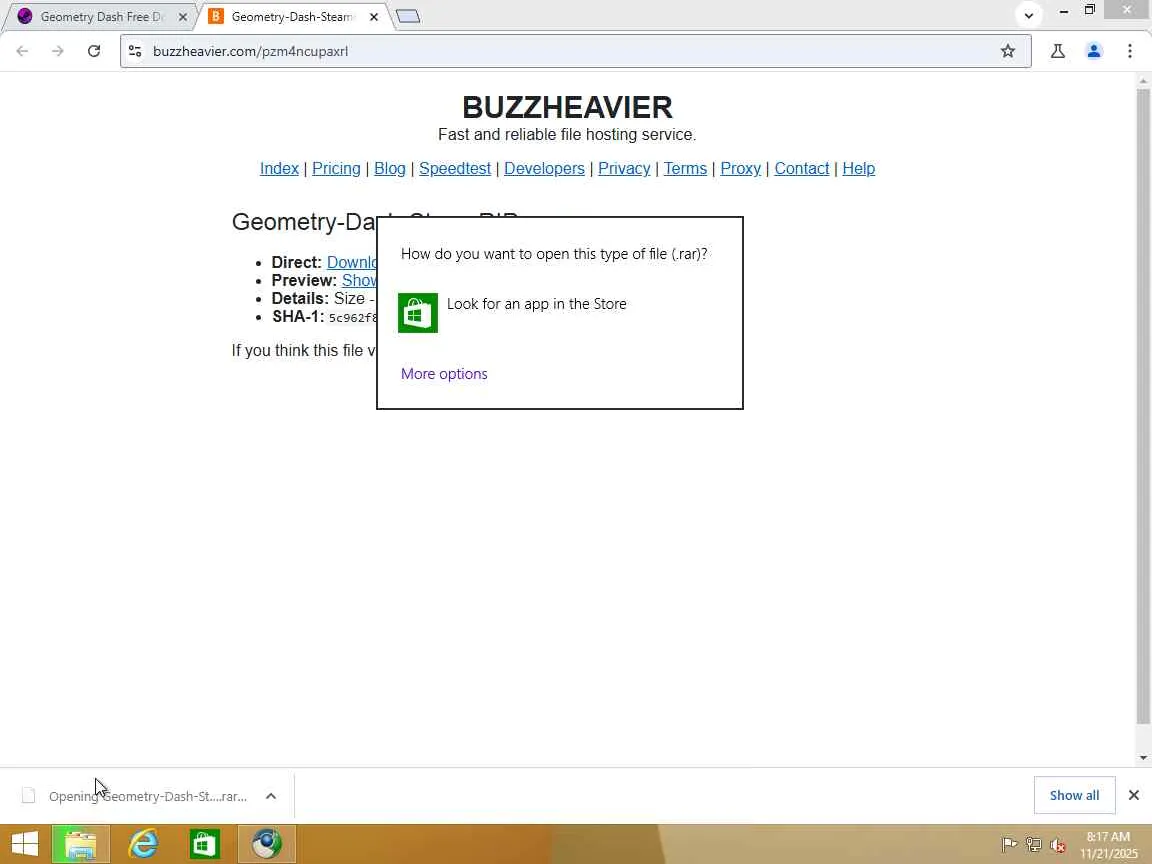Image resolution: width=1152 pixels, height=864 pixels.
Task: Click the Geometry-Dash rar download item
Action: pos(147,796)
